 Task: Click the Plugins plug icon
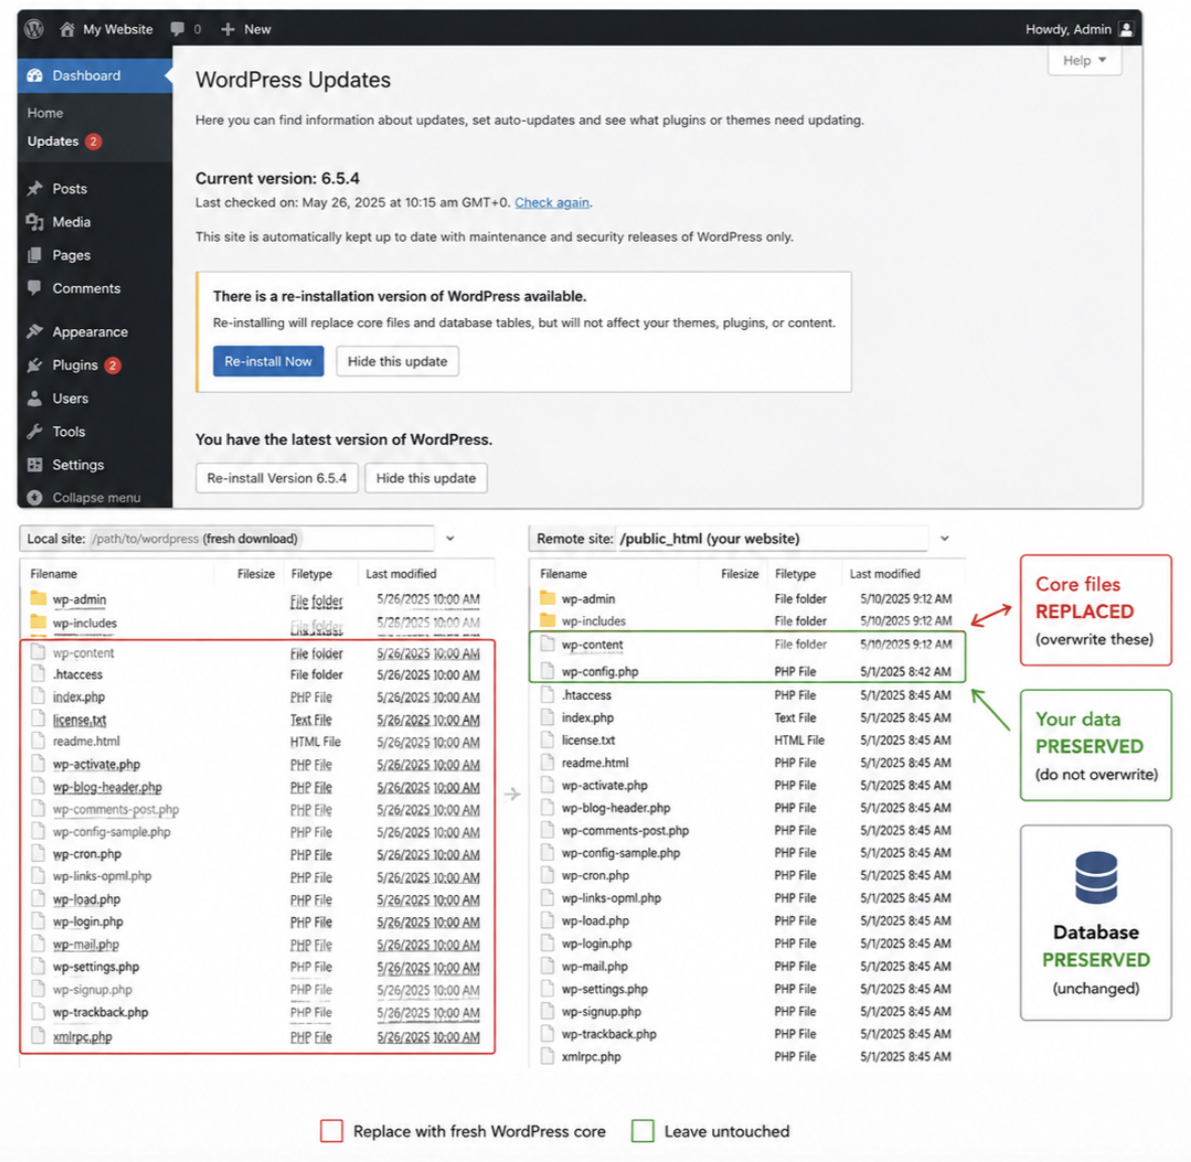pos(35,365)
